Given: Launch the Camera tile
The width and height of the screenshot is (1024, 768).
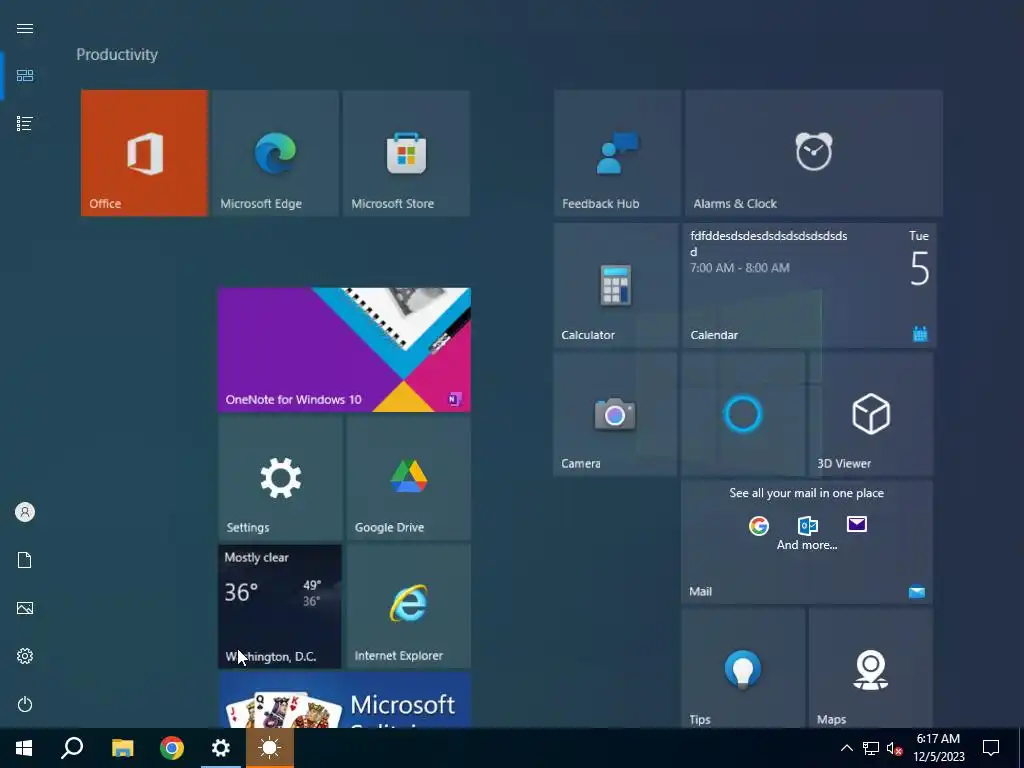Looking at the screenshot, I should (x=615, y=414).
